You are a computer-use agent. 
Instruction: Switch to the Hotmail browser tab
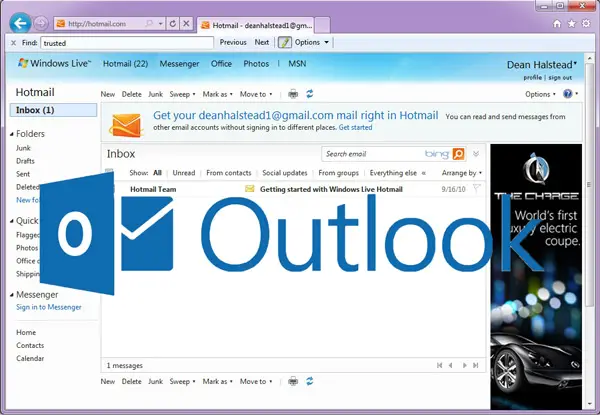coord(256,25)
